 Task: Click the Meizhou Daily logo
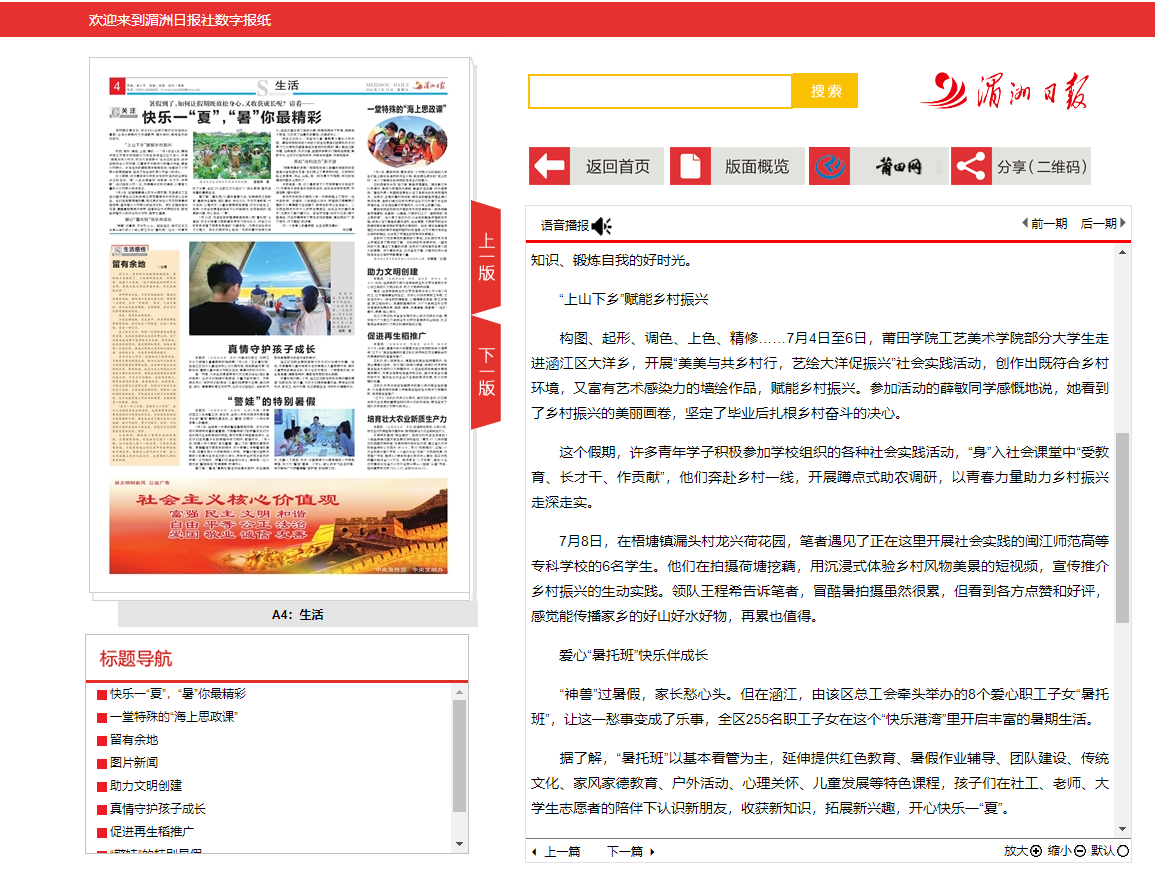click(x=1005, y=91)
